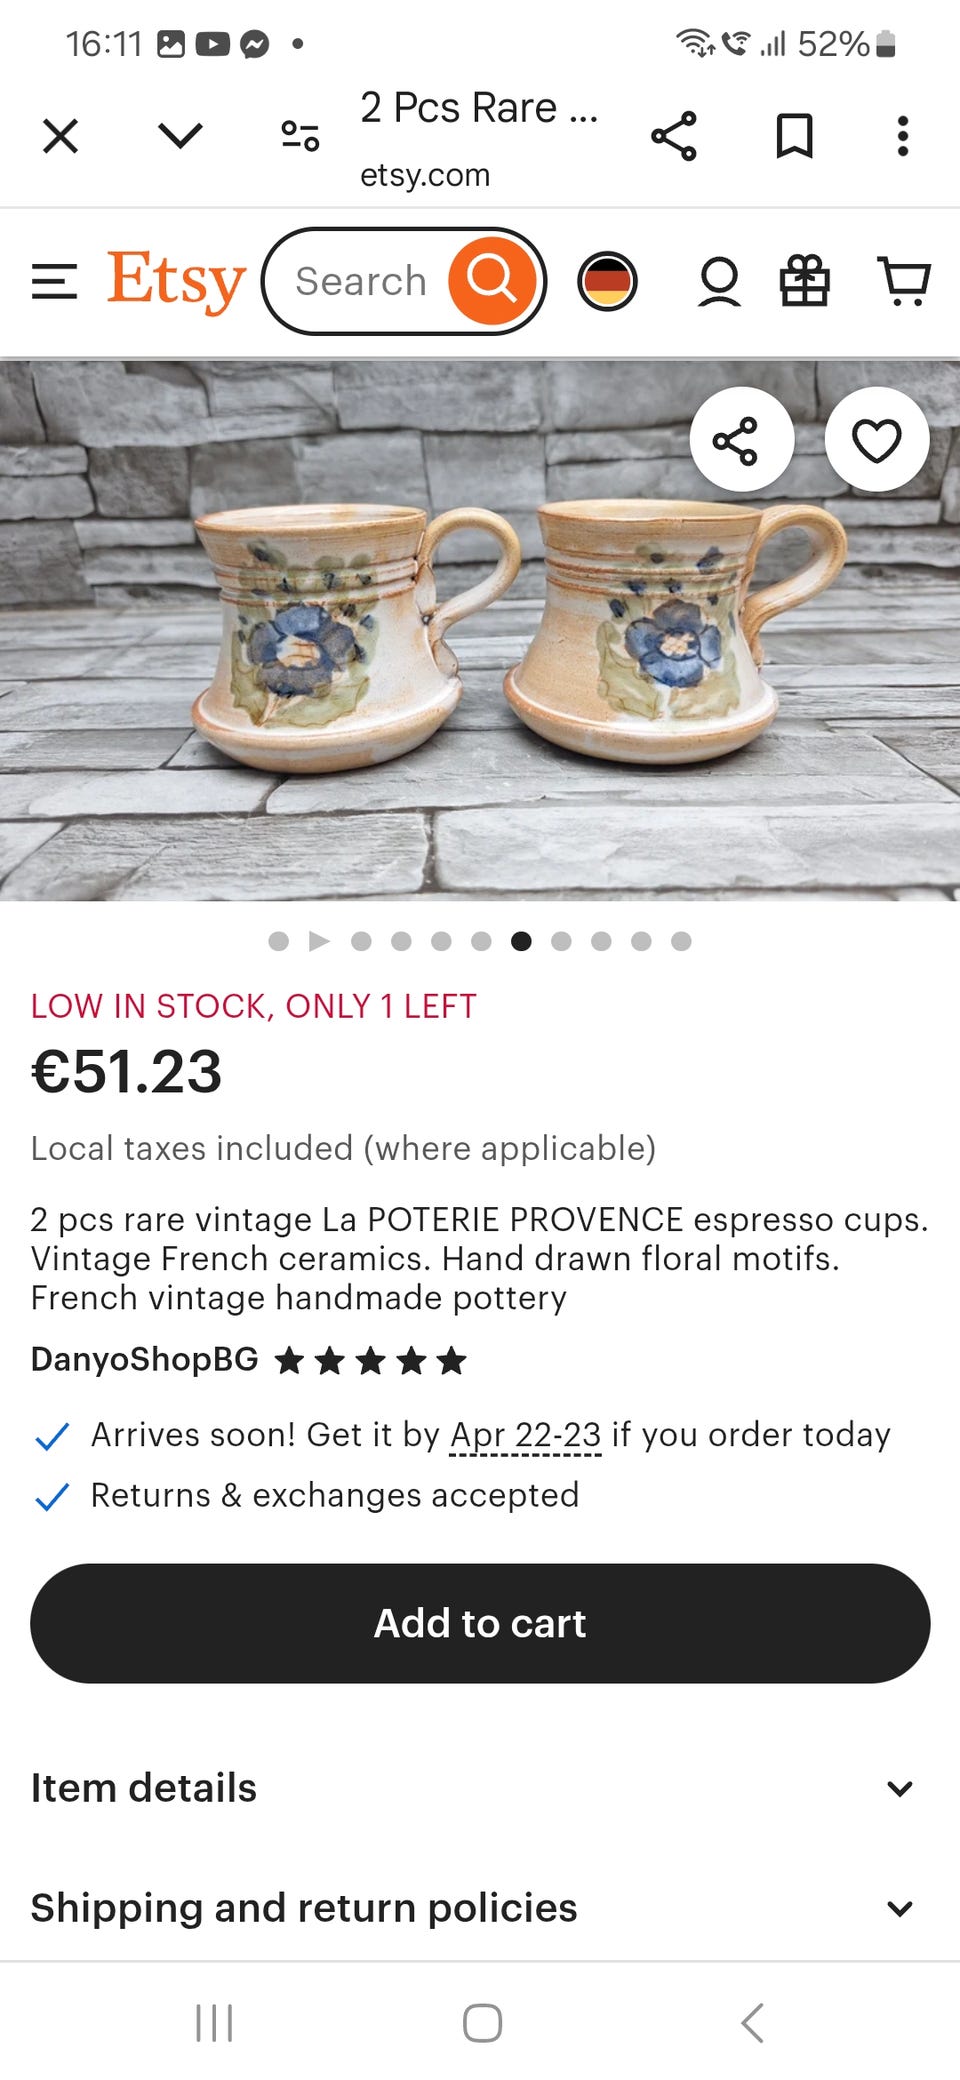Jump to video slide in carousel indicators
Viewport: 960px width, 2080px height.
click(x=319, y=941)
